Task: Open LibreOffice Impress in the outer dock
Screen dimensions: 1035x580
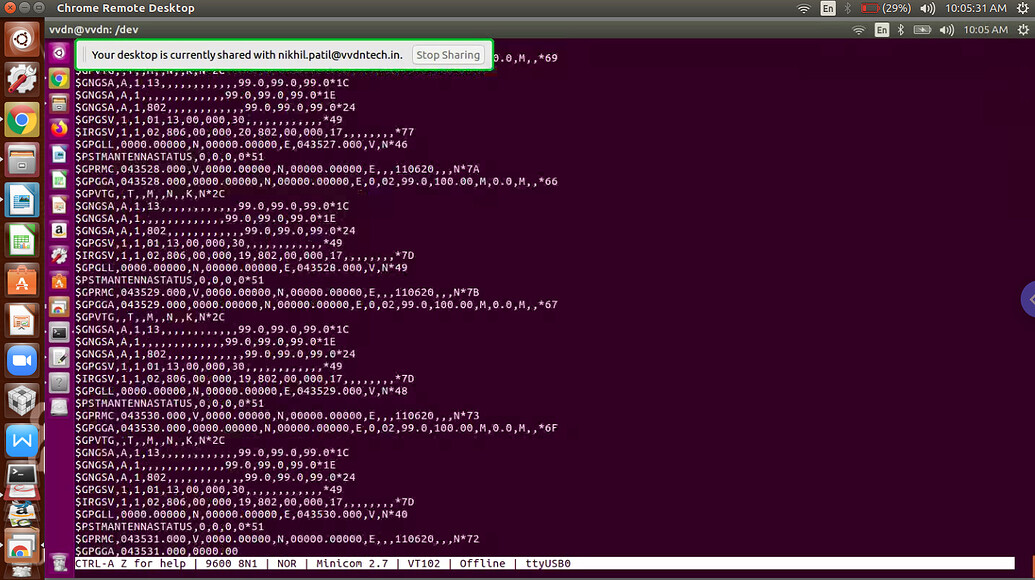Action: tap(21, 322)
